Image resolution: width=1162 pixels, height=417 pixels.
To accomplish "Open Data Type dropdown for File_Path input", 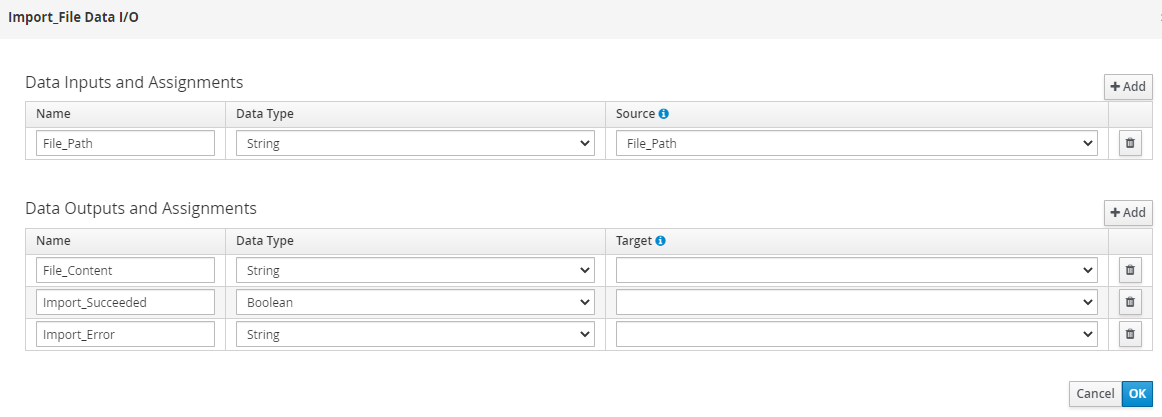I will coord(415,144).
